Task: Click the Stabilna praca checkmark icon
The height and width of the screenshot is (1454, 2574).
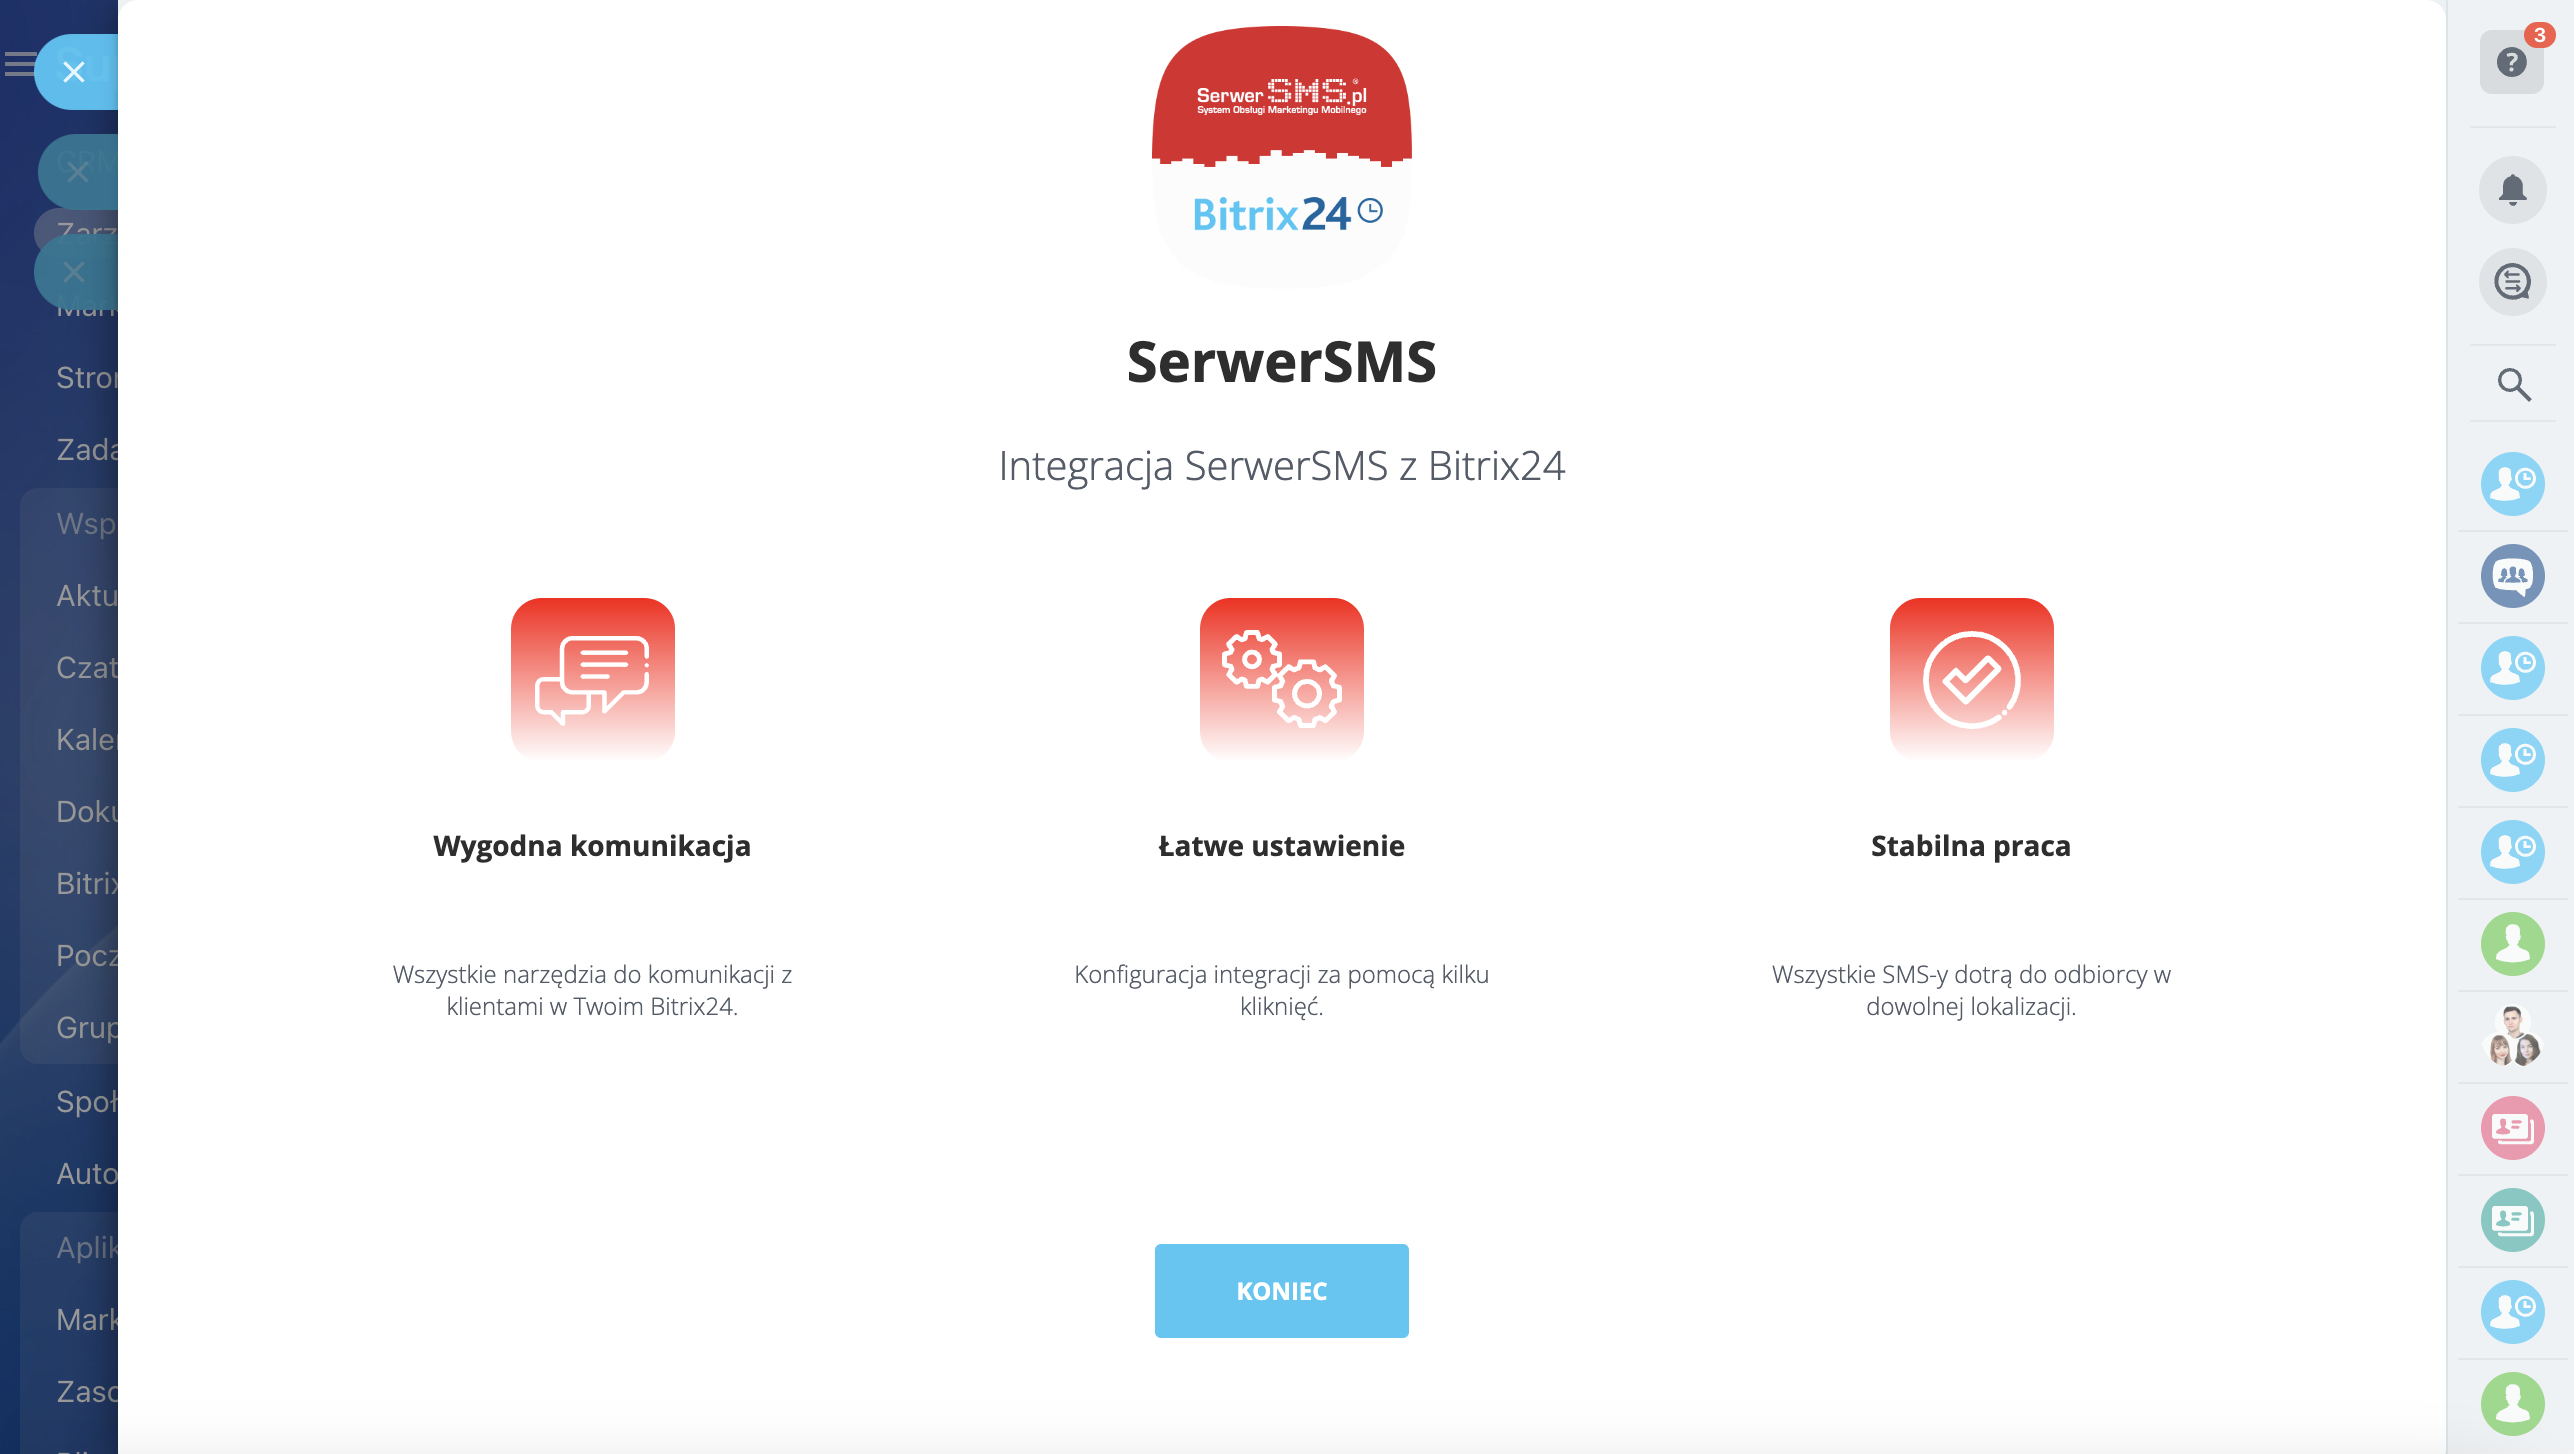Action: tap(1970, 679)
